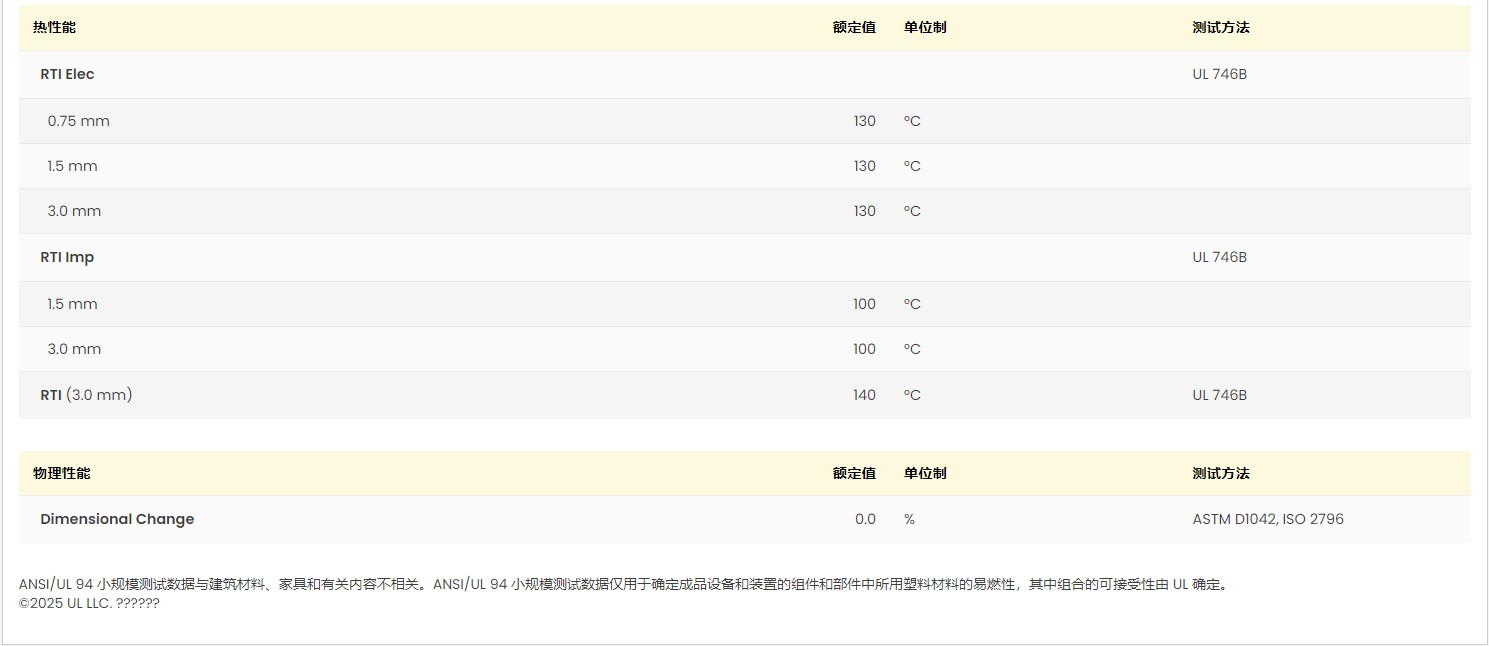The height and width of the screenshot is (646, 1489).
Task: Click the 130 value in the 0.75 mm row
Action: [x=864, y=121]
